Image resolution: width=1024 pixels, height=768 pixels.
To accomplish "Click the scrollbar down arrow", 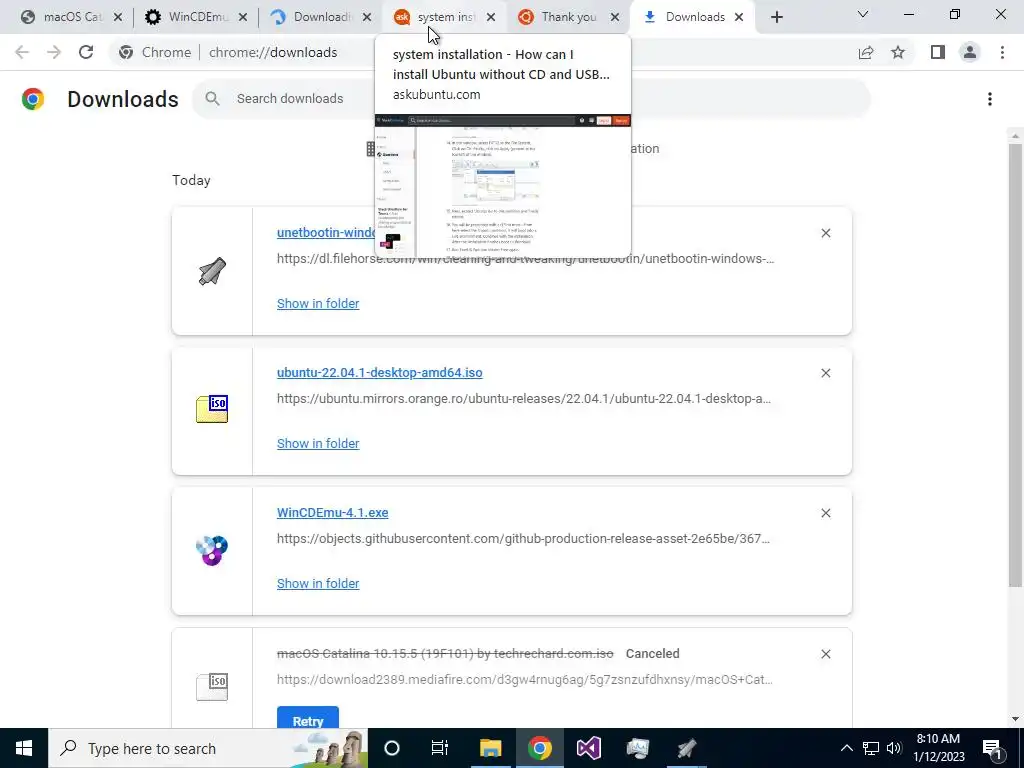I will pyautogui.click(x=1015, y=720).
